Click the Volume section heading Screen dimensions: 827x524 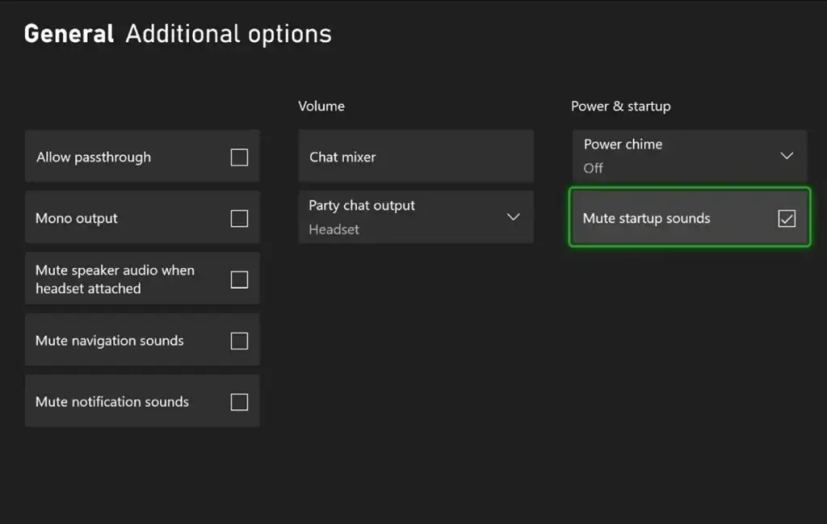(x=321, y=106)
